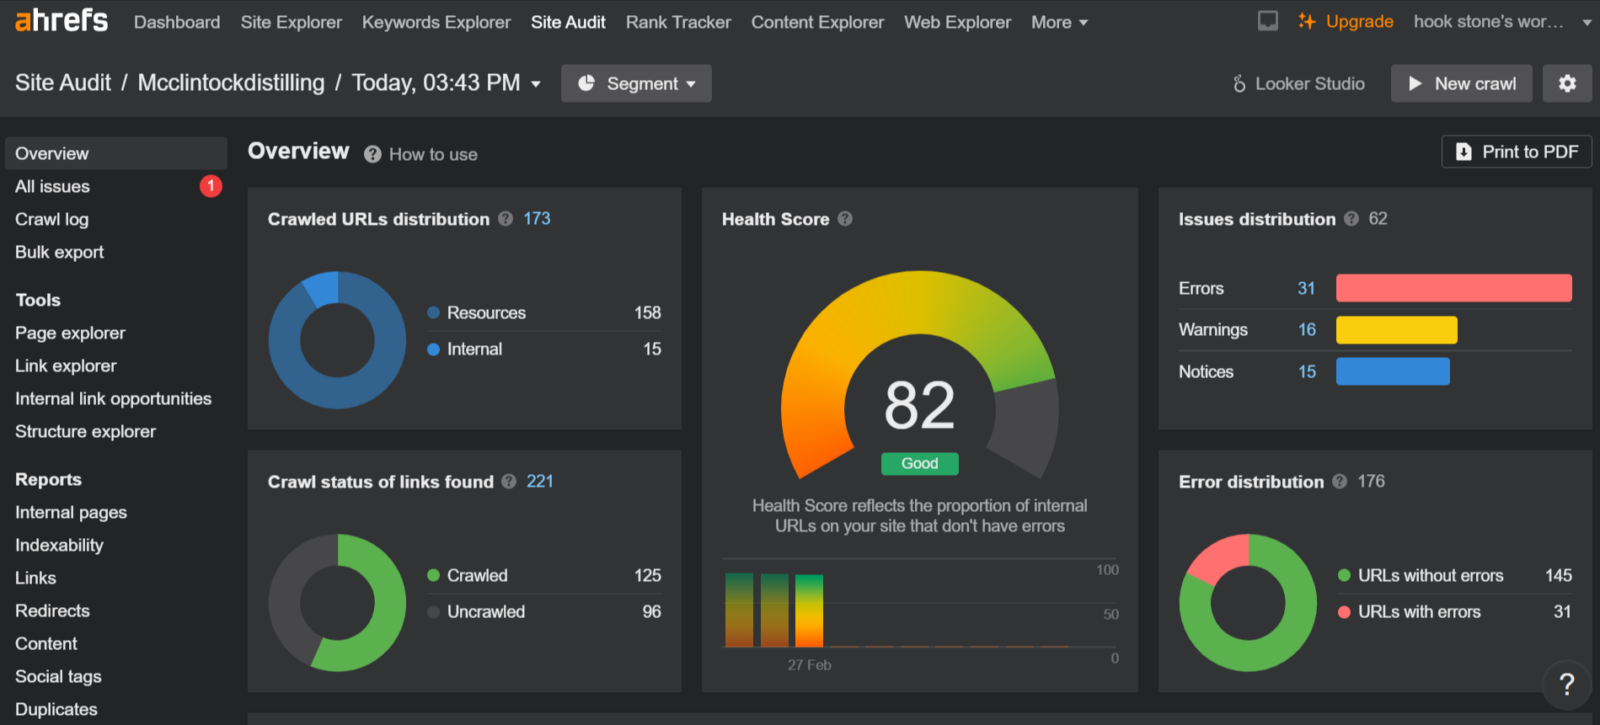Click the How to use help icon
The width and height of the screenshot is (1600, 725).
point(373,154)
